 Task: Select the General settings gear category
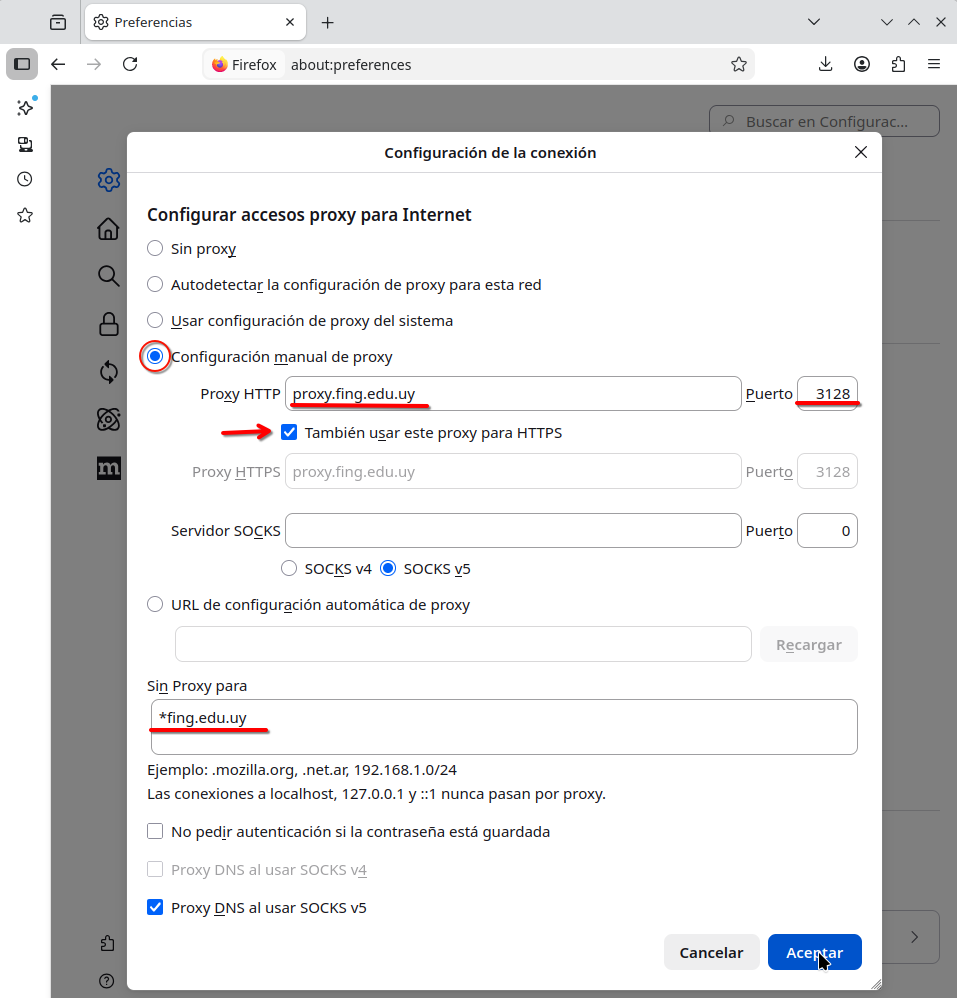point(109,180)
